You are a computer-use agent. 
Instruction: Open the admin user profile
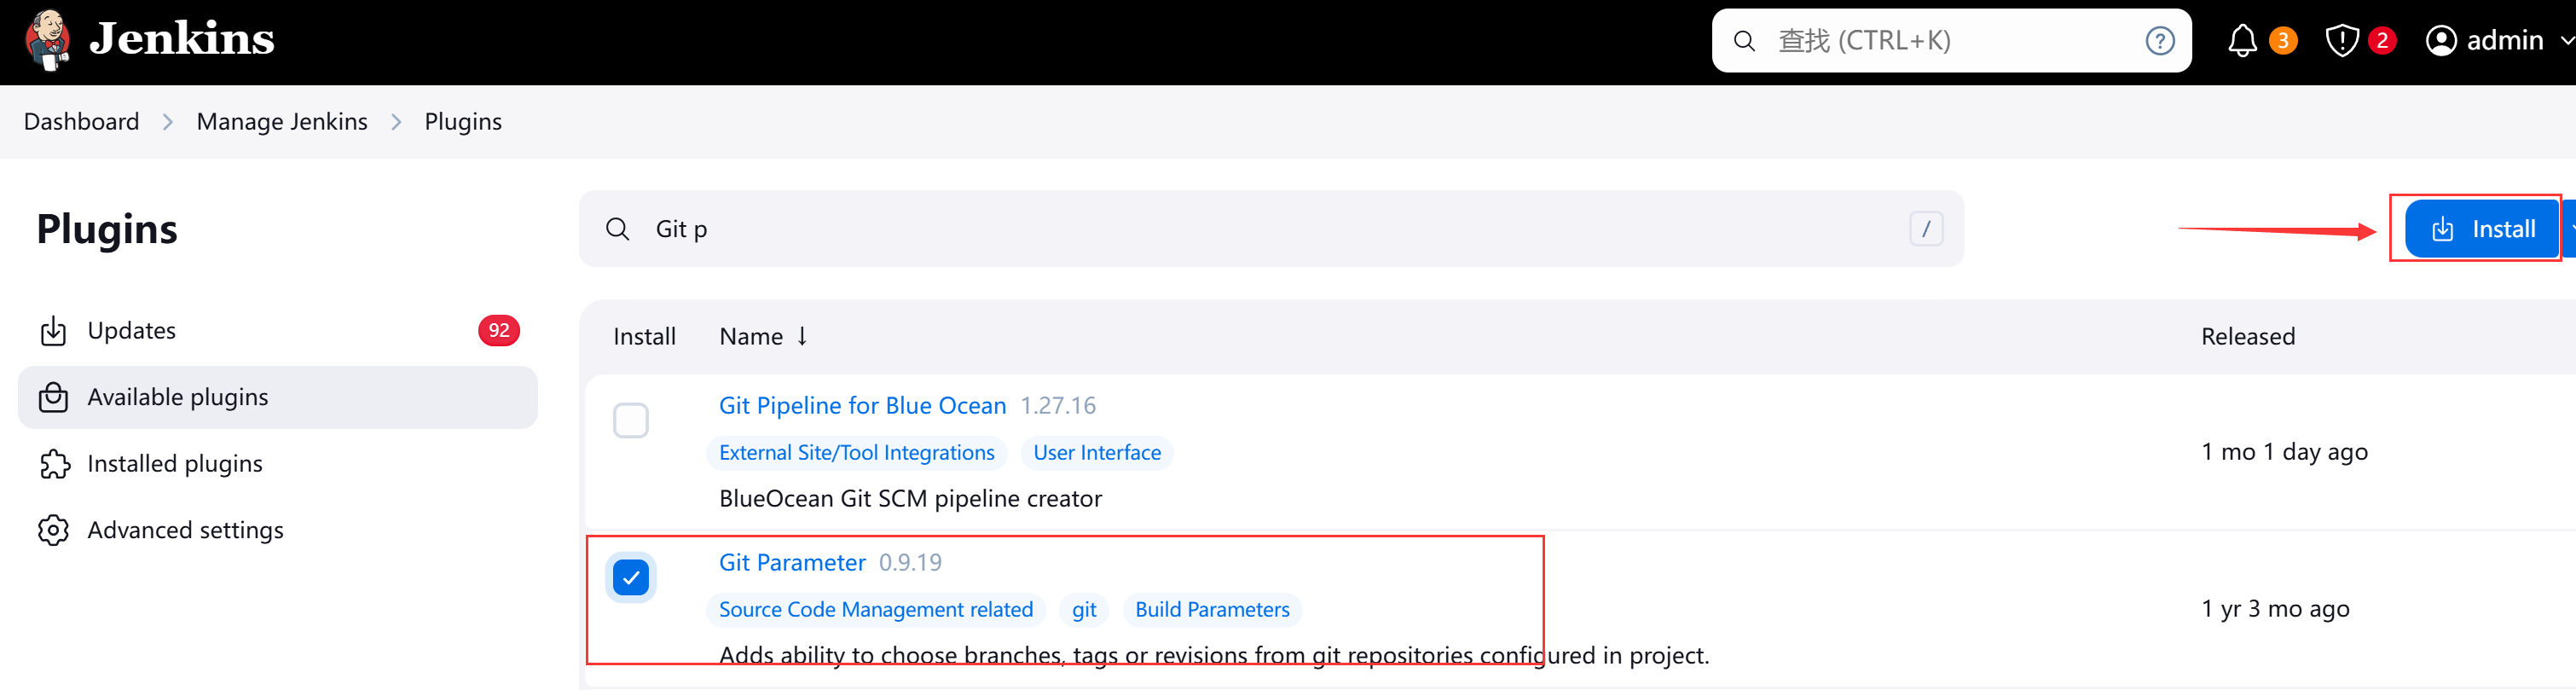point(2484,41)
